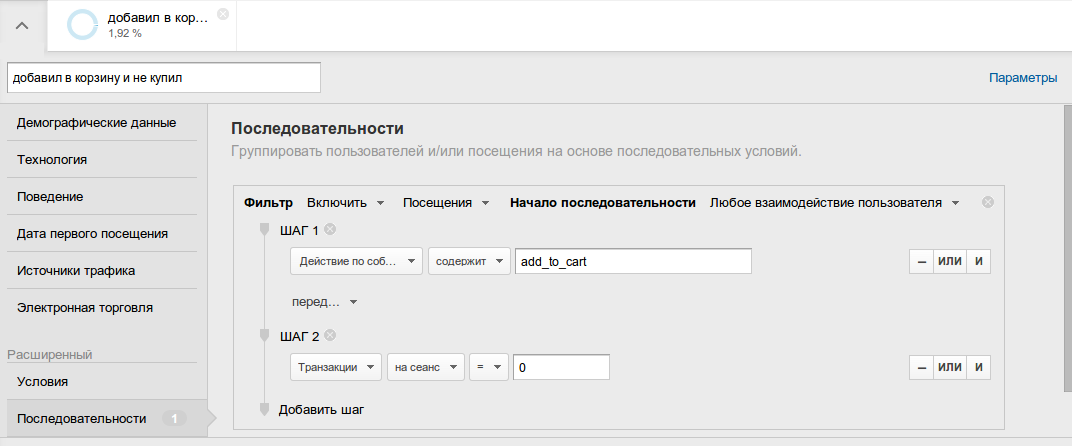Click the segment donut chart icon

coord(83,25)
